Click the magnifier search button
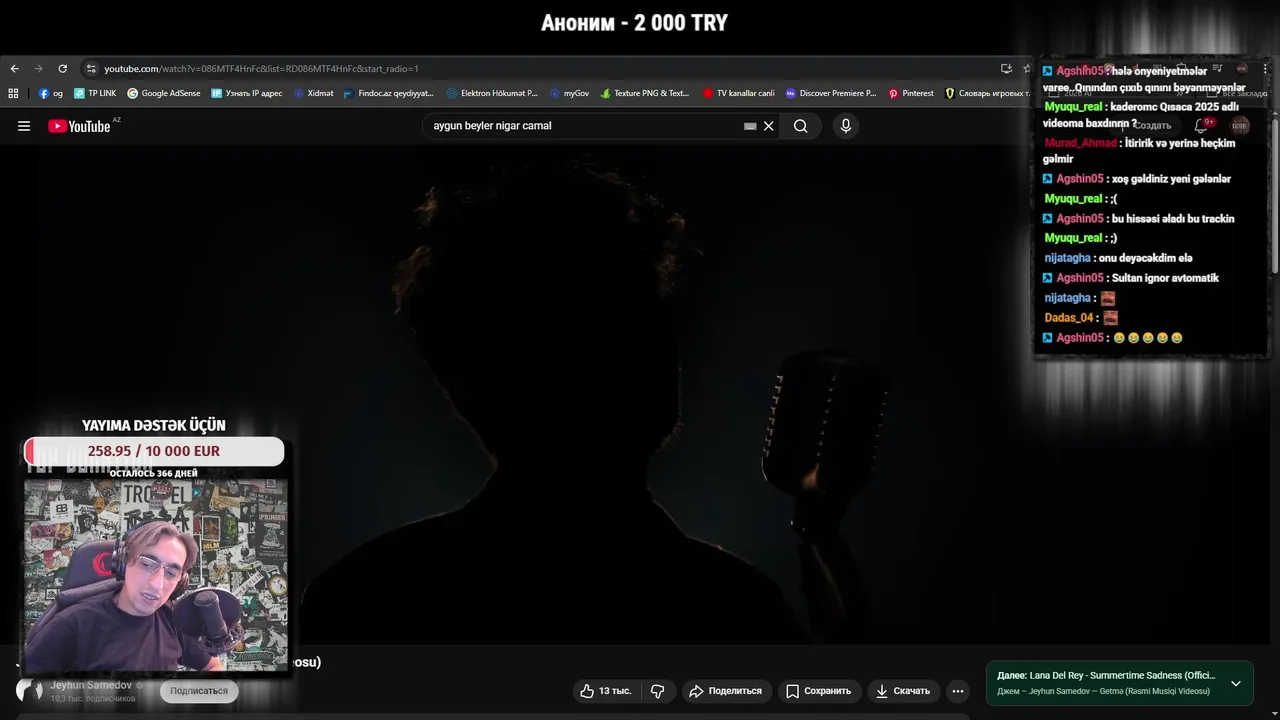Screen dimensions: 1280x720 [800, 126]
